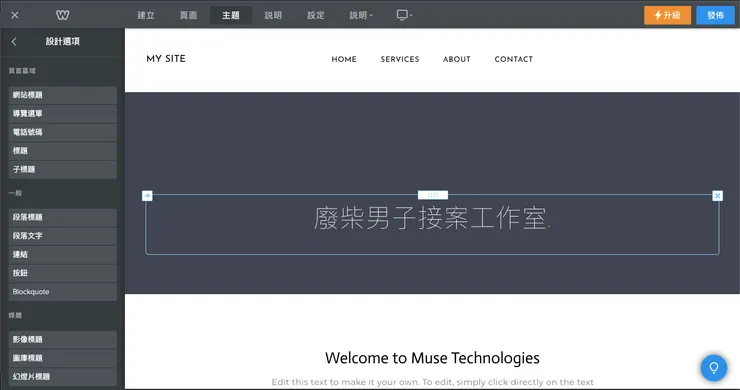The height and width of the screenshot is (390, 740).
Task: Open the 按鈕 design option
Action: click(x=62, y=273)
